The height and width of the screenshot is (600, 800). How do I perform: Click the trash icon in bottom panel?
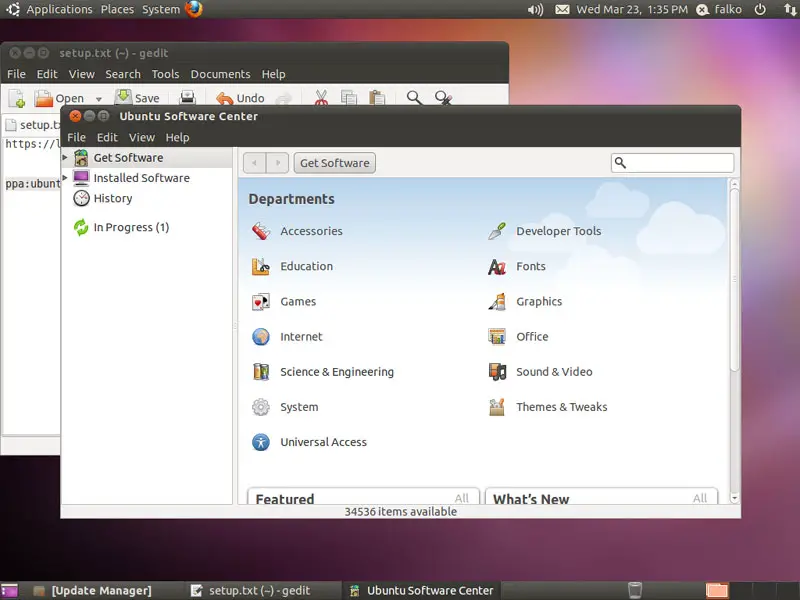click(x=635, y=590)
